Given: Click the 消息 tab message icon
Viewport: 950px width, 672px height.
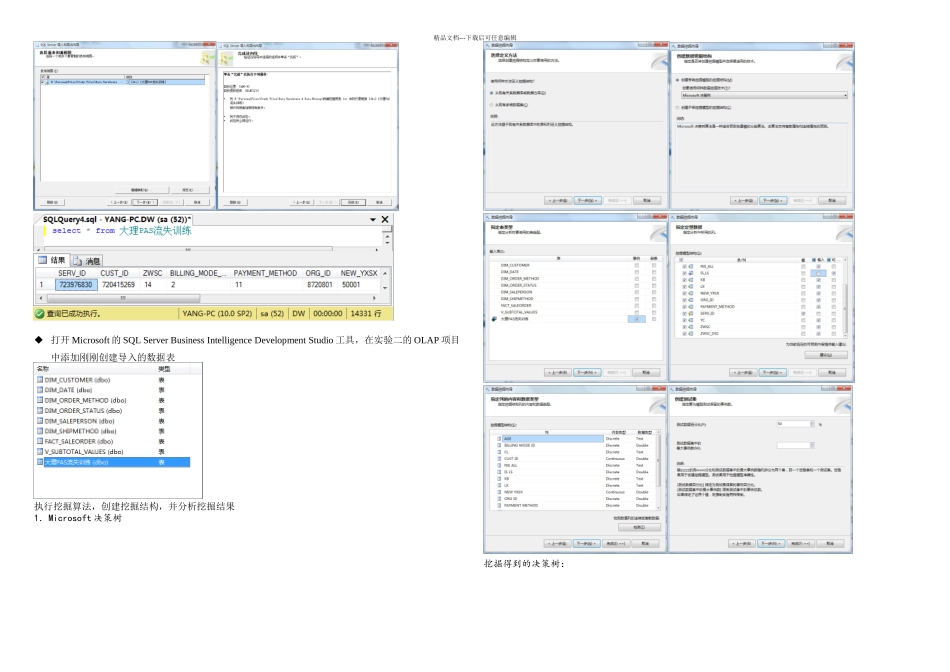Looking at the screenshot, I should (78, 261).
